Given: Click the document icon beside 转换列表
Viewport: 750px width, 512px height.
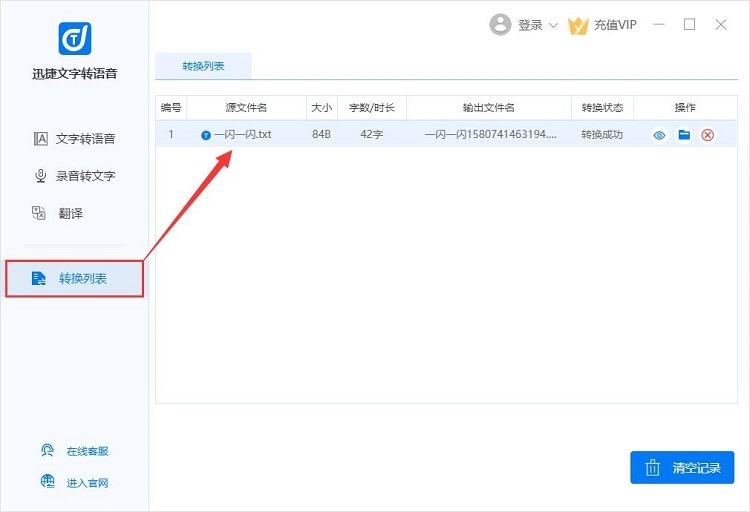Looking at the screenshot, I should [38, 278].
